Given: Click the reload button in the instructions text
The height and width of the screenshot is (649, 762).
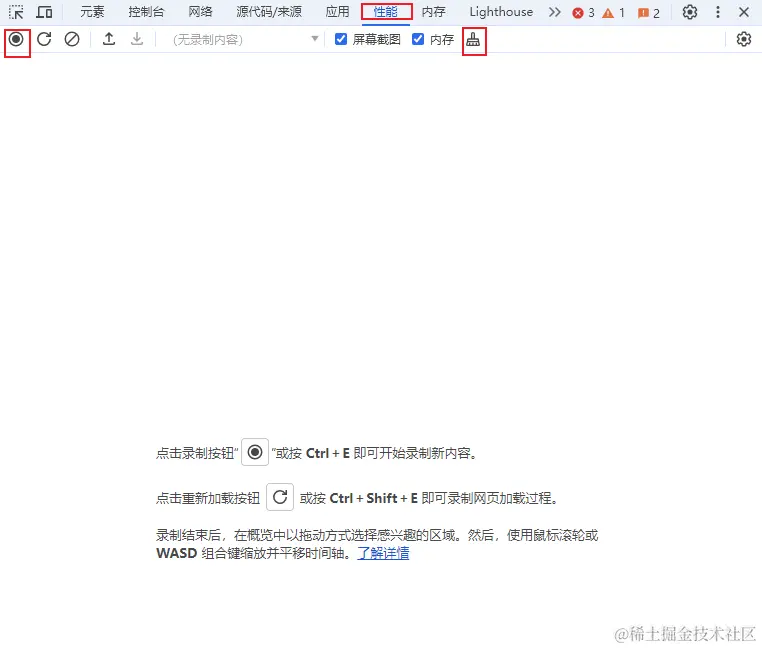Looking at the screenshot, I should tap(280, 497).
